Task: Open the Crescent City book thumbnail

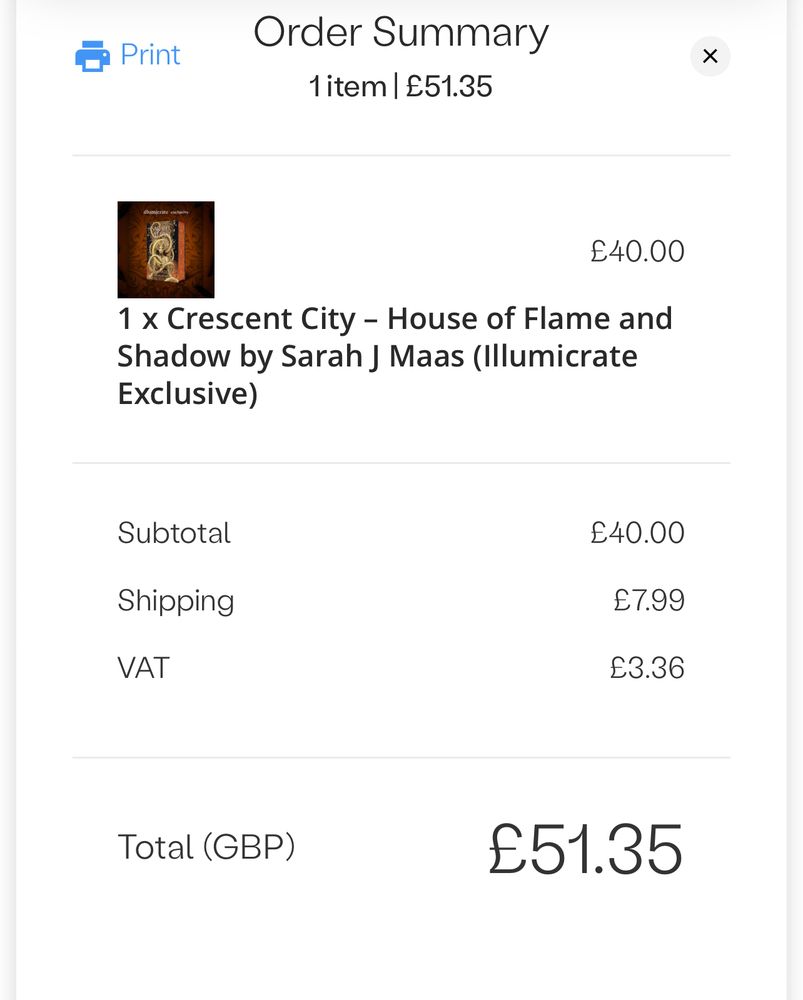Action: tap(166, 249)
